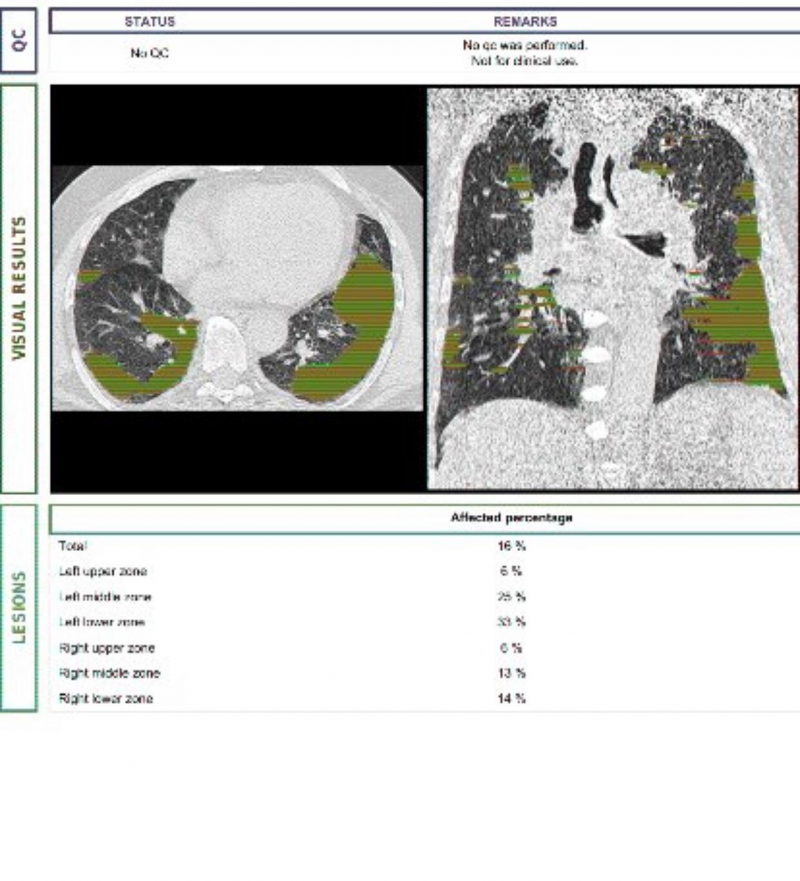Click the 'Left upper zone' label
Viewport: 800px width, 881px height.
[x=103, y=571]
